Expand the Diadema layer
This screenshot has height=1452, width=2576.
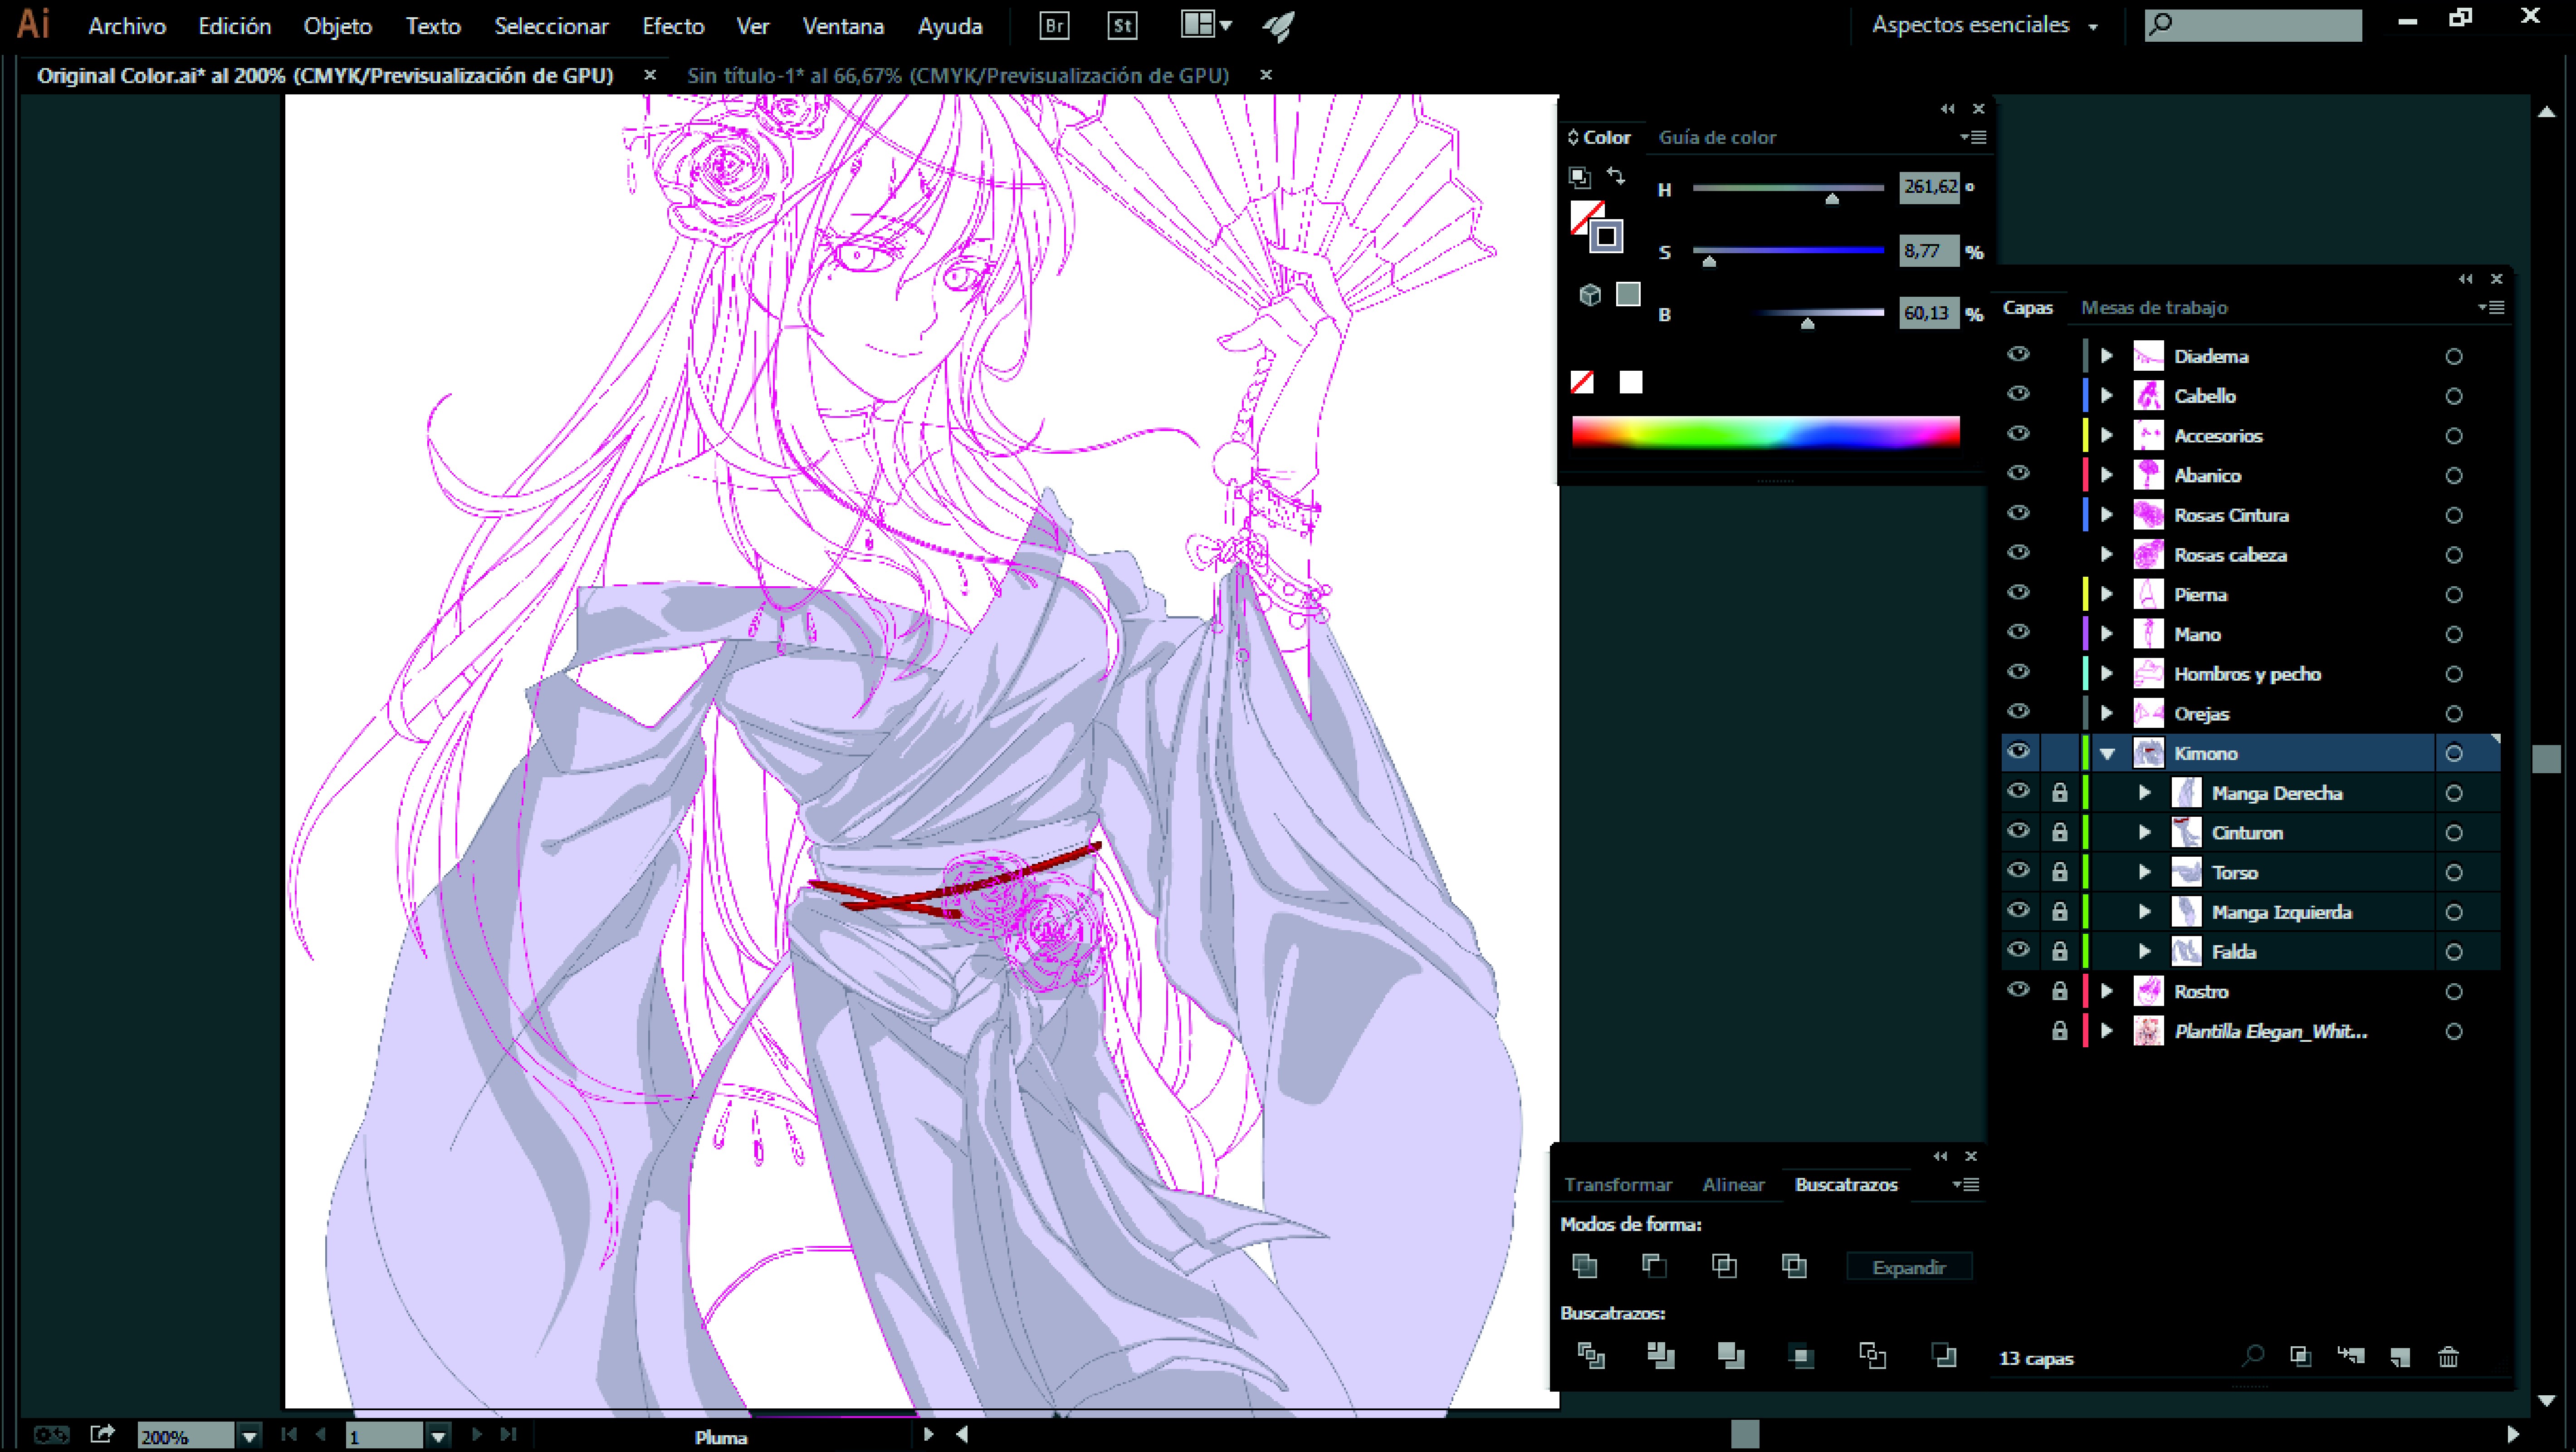(2106, 356)
